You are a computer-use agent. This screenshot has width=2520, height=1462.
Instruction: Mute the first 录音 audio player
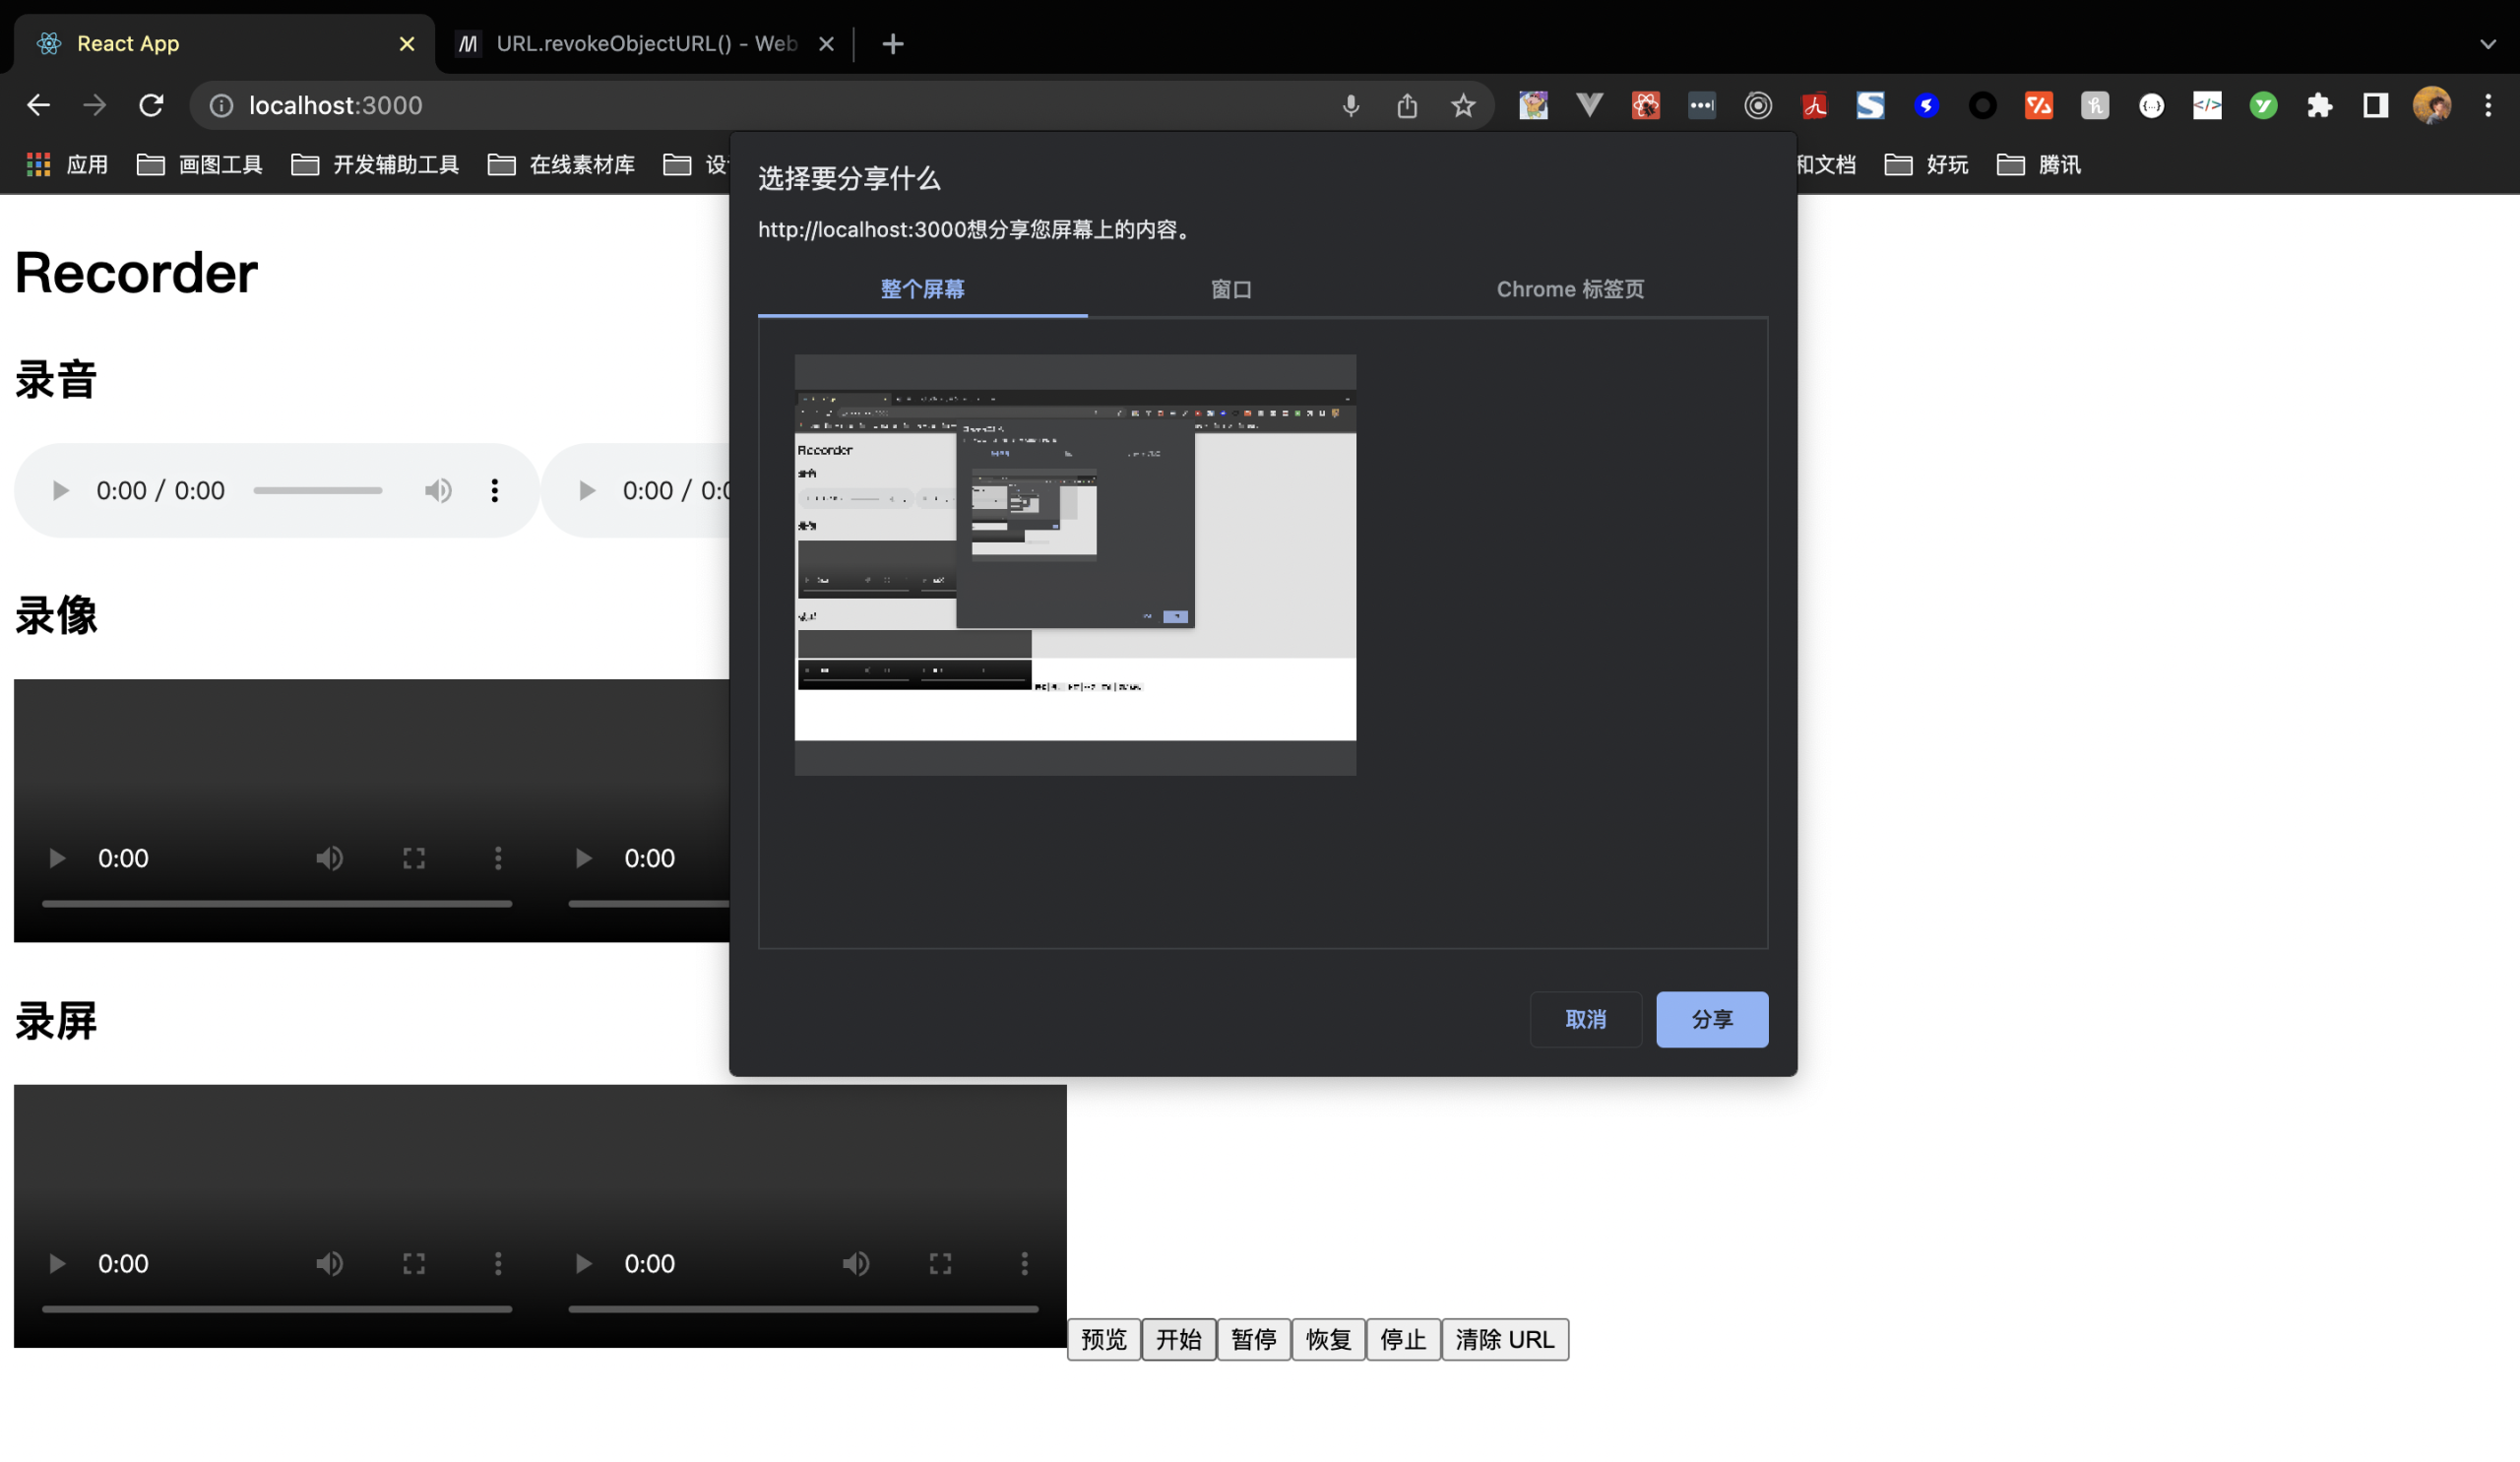click(x=438, y=490)
